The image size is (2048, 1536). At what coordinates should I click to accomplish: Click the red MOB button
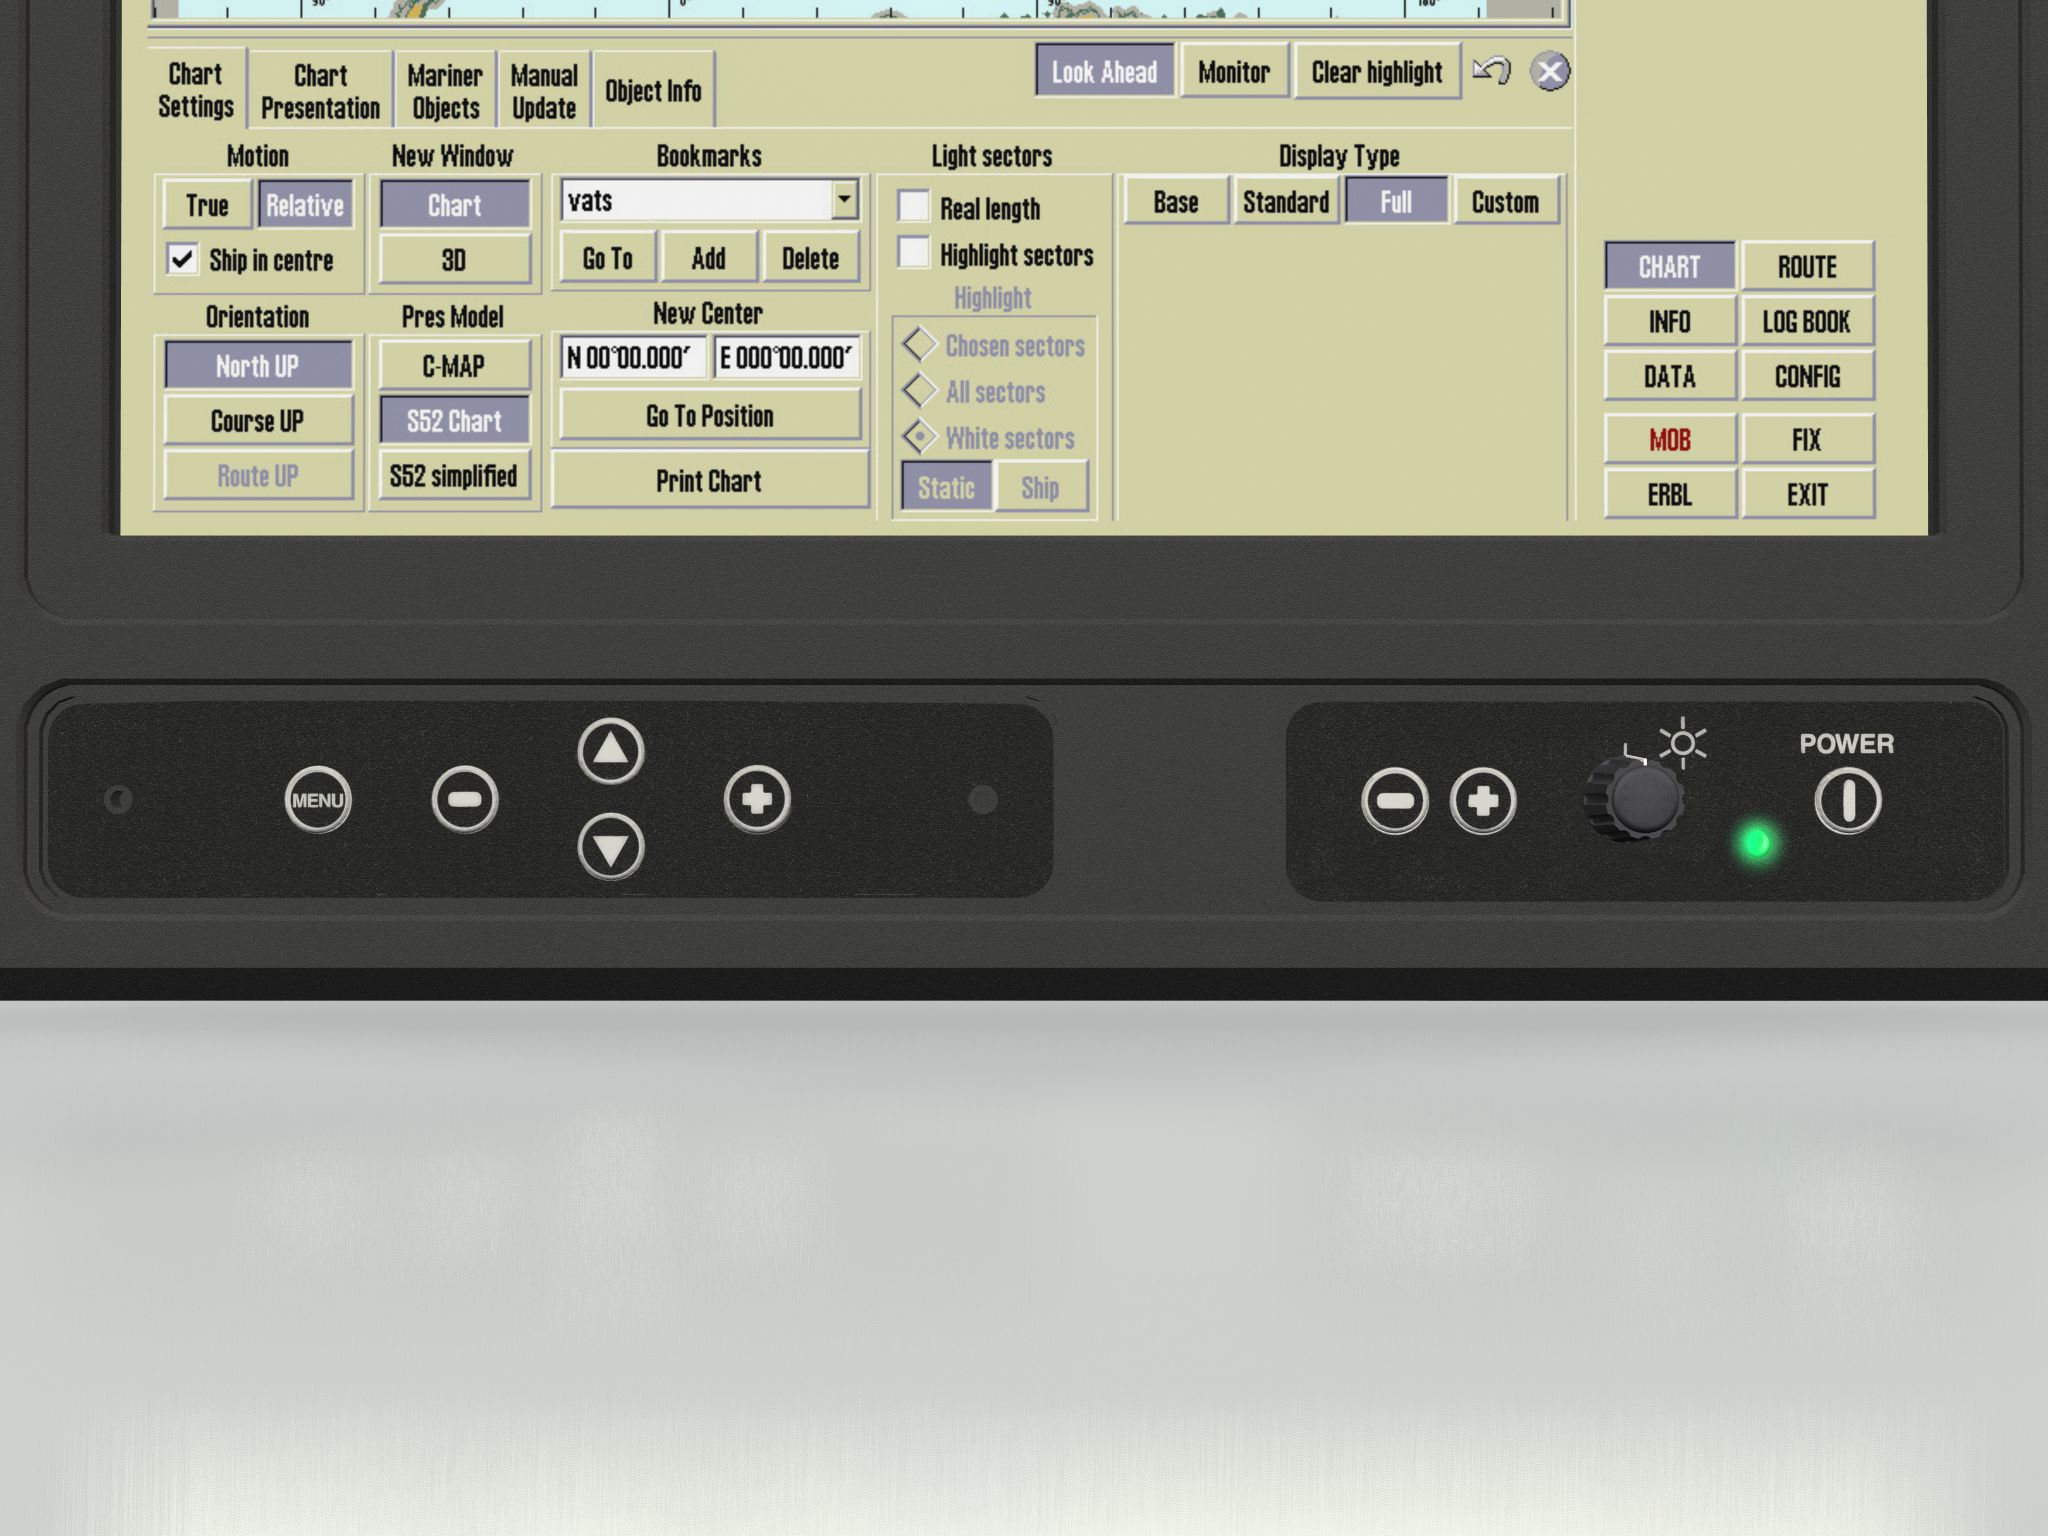[x=1669, y=440]
